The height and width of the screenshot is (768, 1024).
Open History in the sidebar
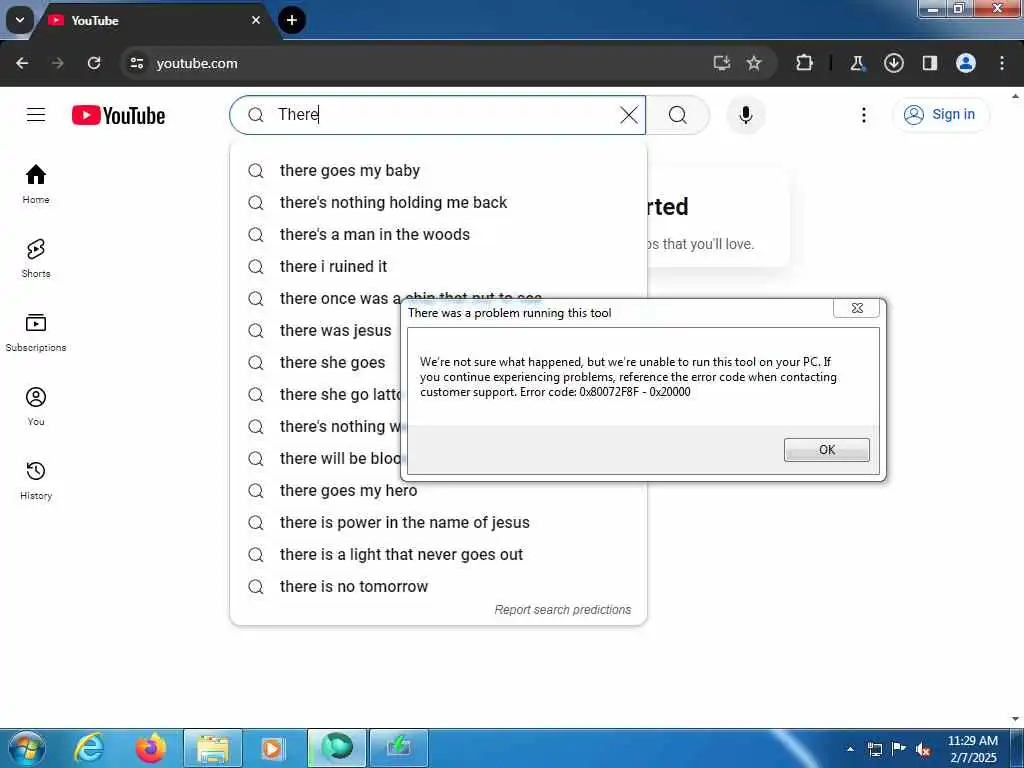click(x=36, y=480)
